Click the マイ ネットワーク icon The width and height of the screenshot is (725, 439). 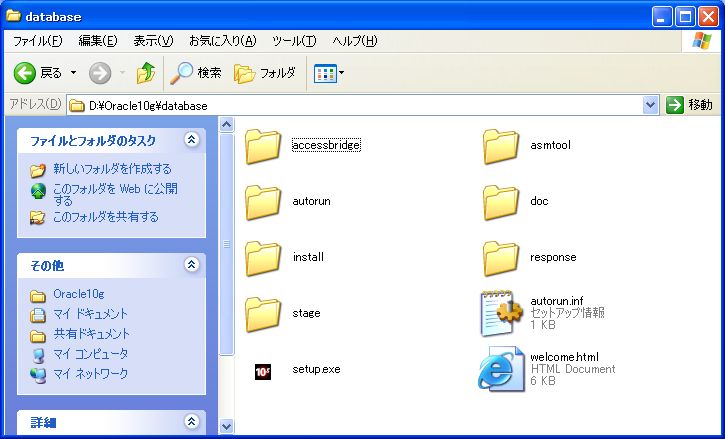click(38, 375)
